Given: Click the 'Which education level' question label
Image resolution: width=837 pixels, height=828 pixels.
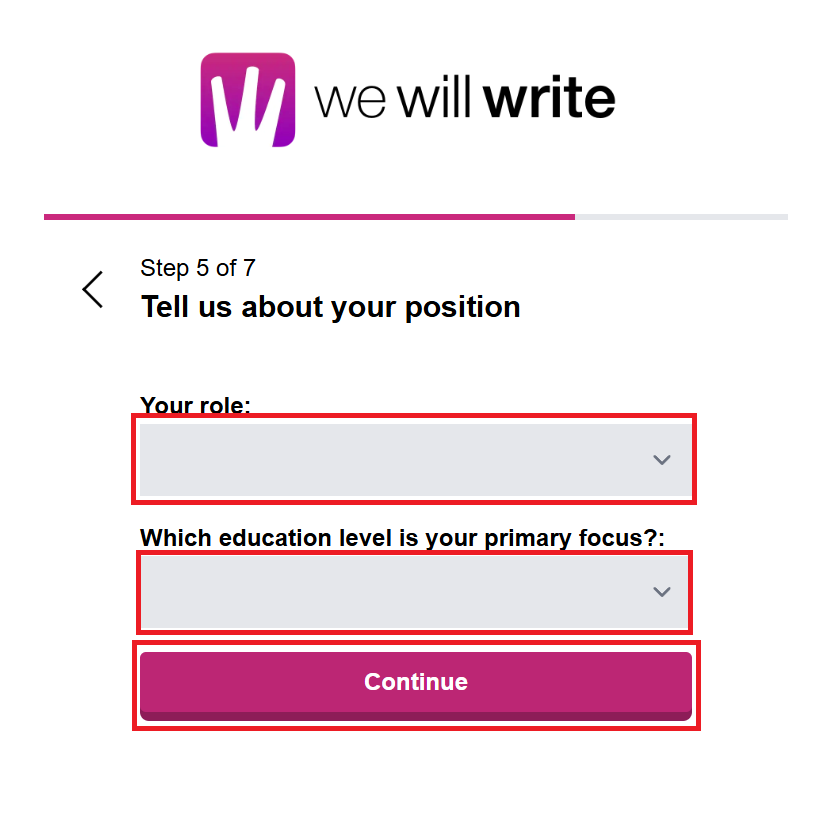Looking at the screenshot, I should click(x=402, y=538).
